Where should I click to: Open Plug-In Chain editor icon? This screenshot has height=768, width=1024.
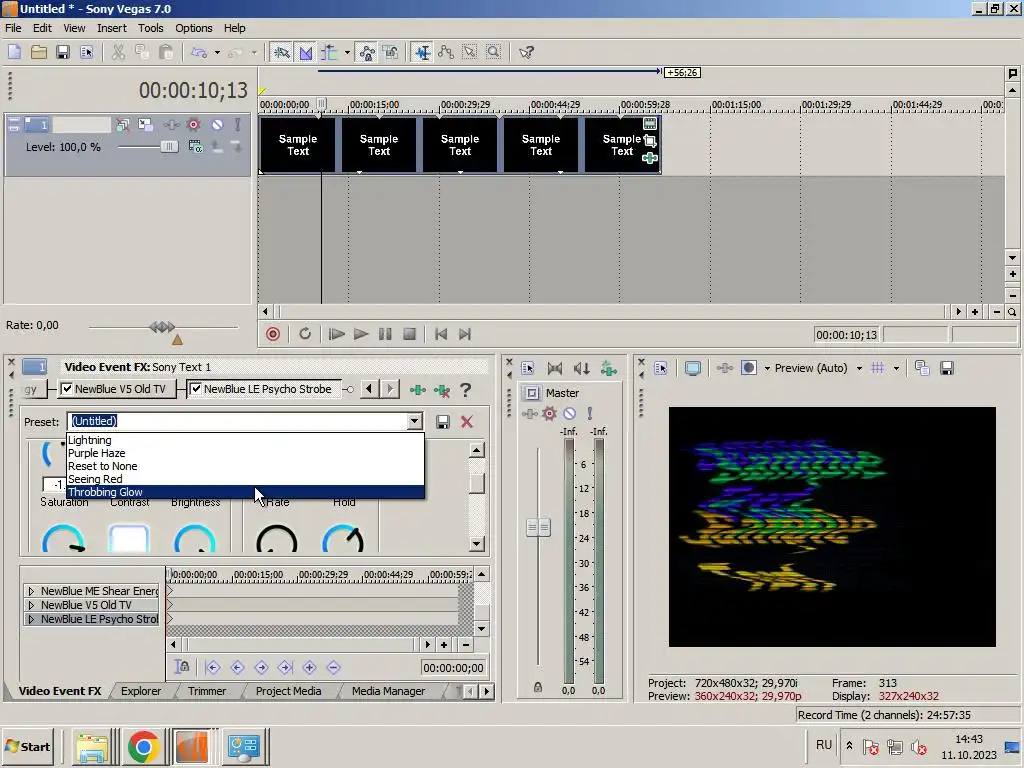[418, 390]
